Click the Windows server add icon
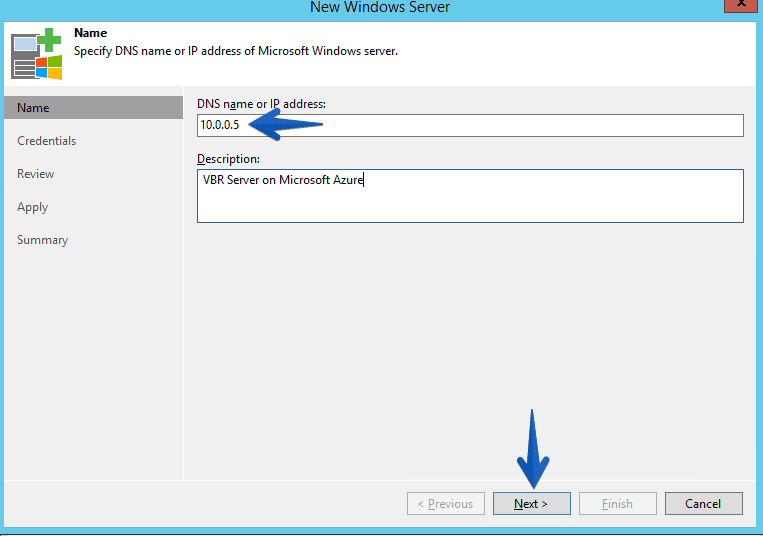This screenshot has width=763, height=536. 36,54
